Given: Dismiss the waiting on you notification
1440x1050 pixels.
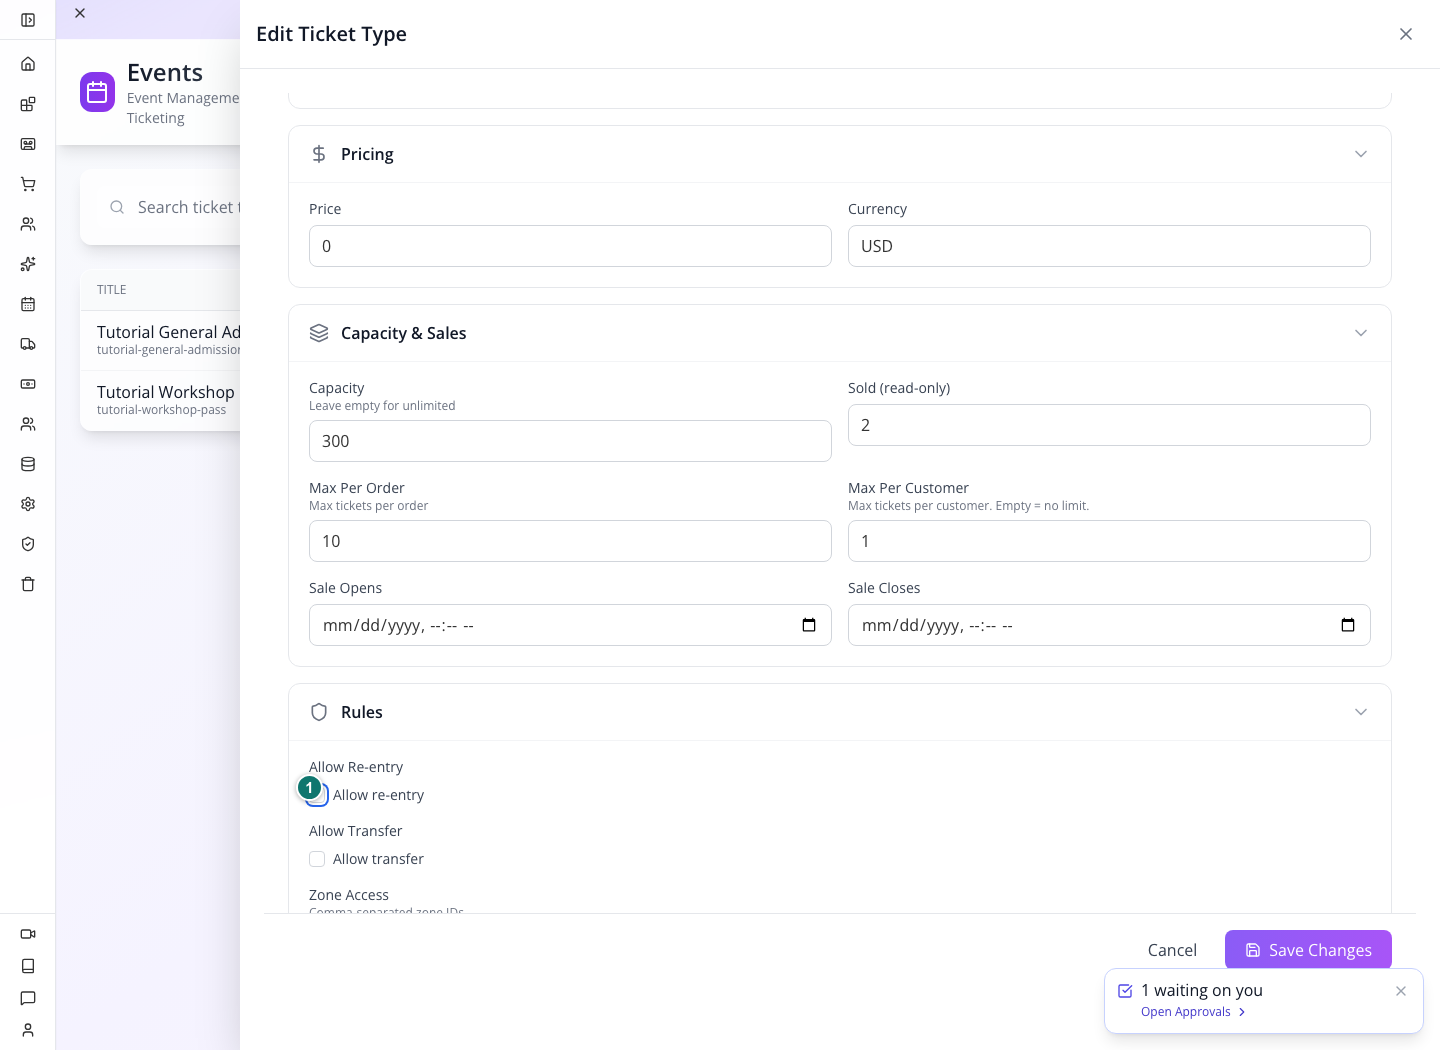Looking at the screenshot, I should (1401, 991).
